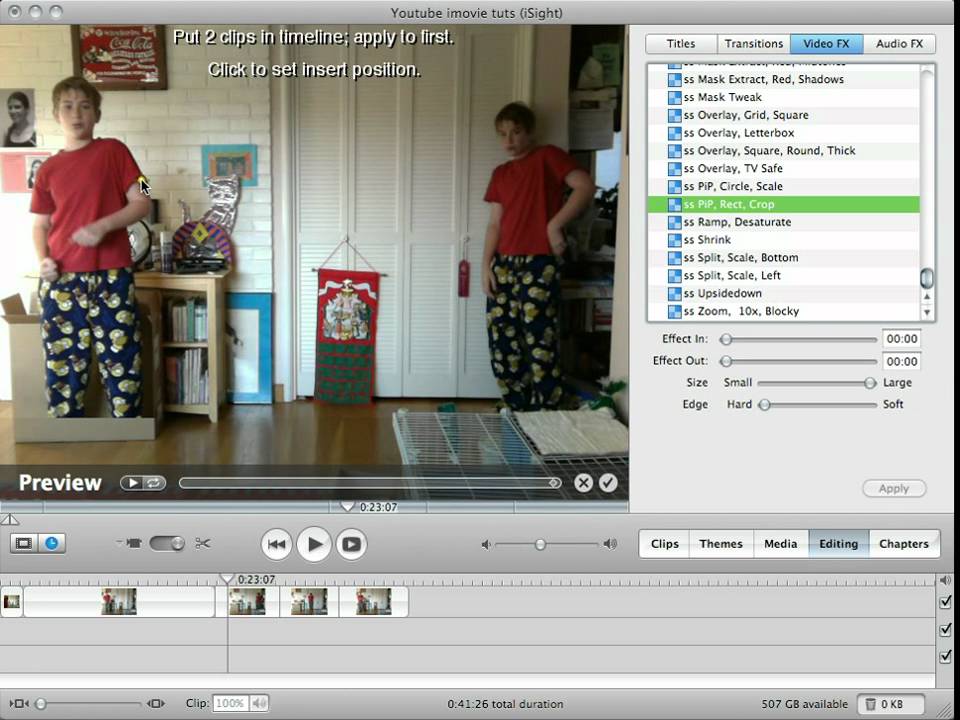Screen dimensions: 960x720
Task: Play the effect preview
Action: [x=132, y=483]
